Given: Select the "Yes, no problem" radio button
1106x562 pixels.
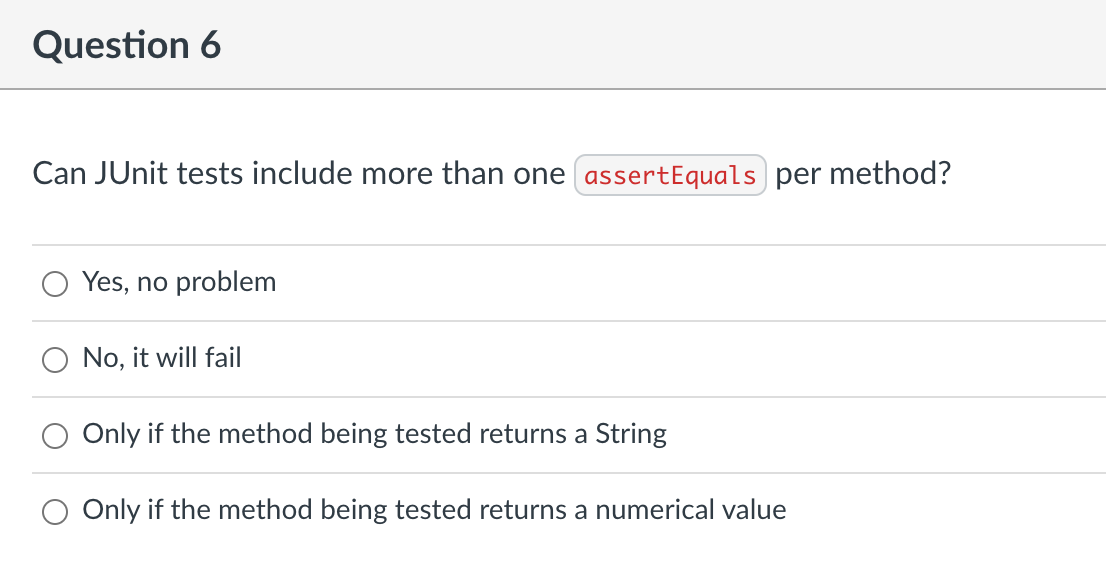Looking at the screenshot, I should pyautogui.click(x=54, y=284).
